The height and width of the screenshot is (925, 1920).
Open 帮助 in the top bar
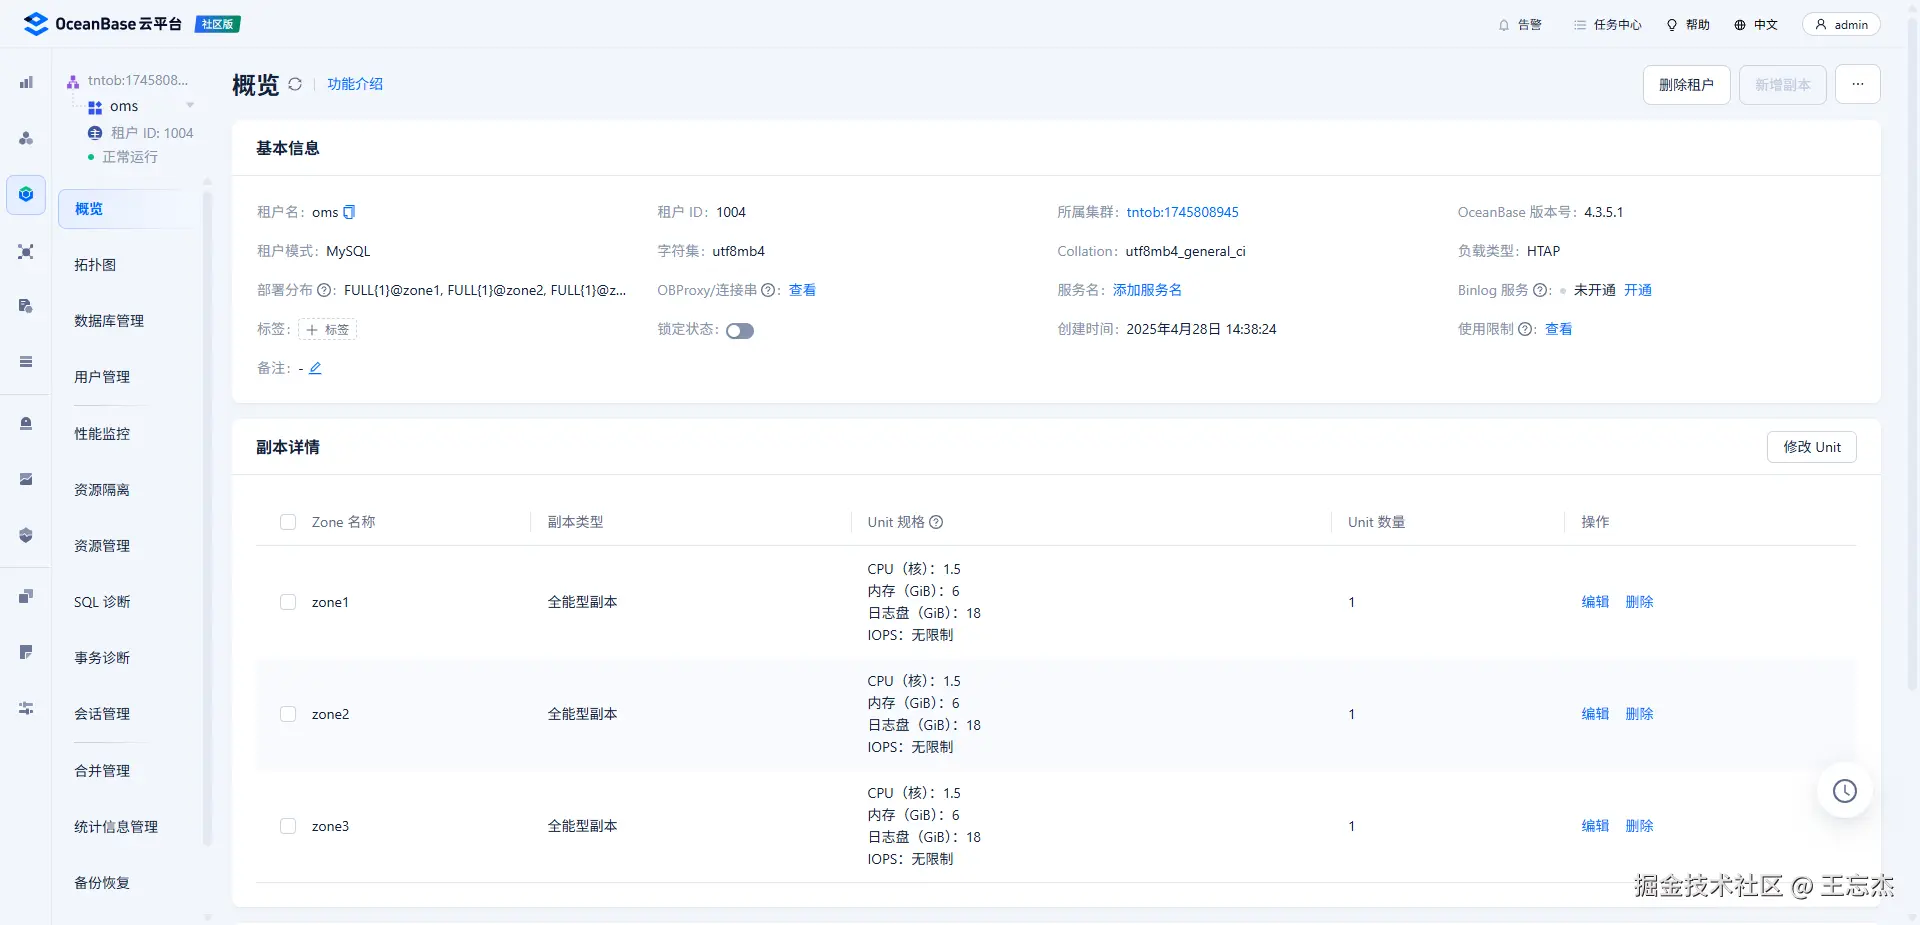coord(1688,25)
